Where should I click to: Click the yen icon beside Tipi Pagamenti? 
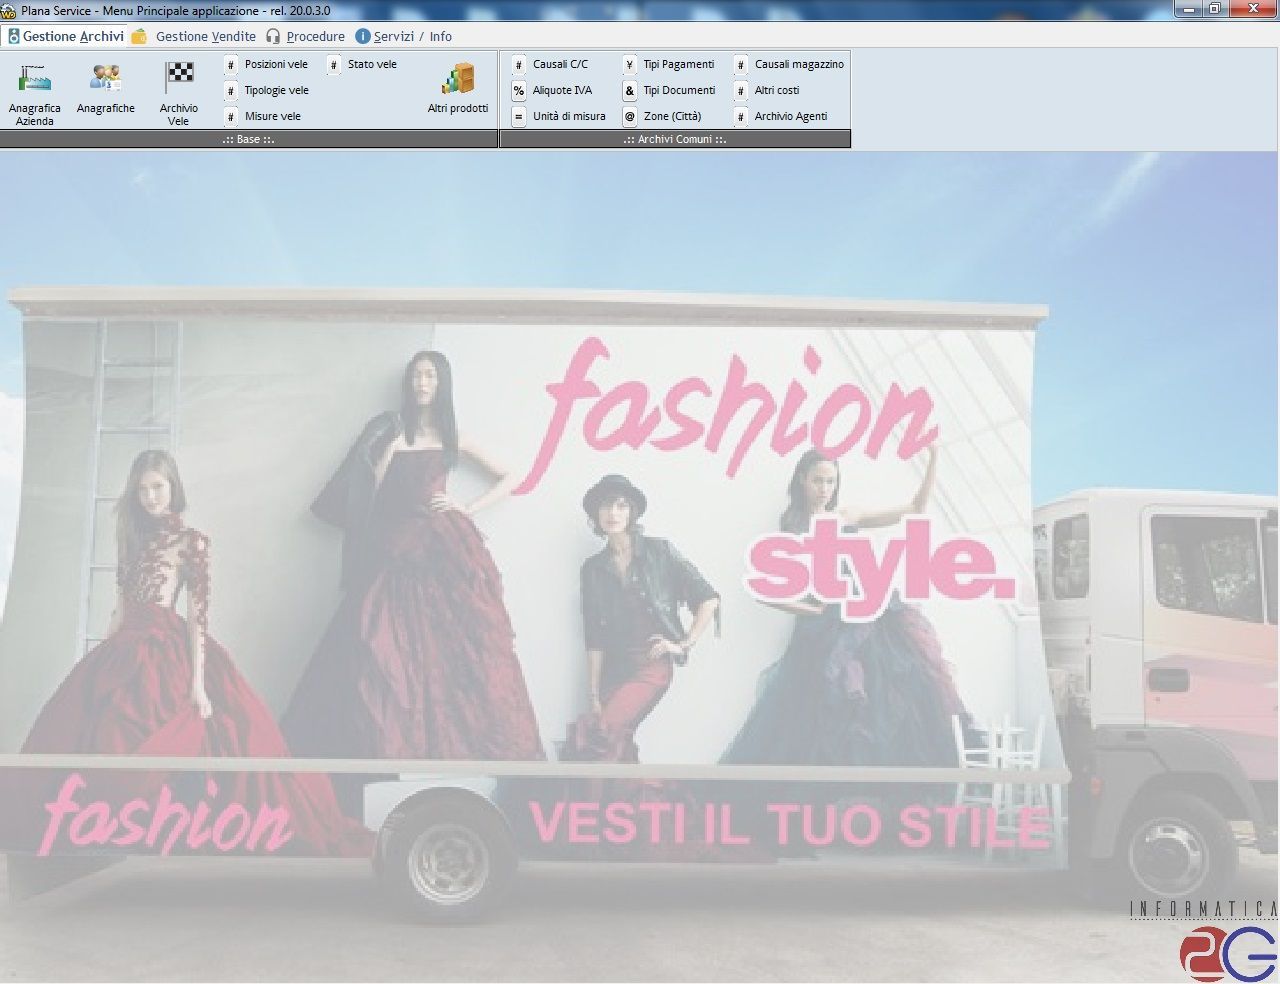(x=629, y=64)
